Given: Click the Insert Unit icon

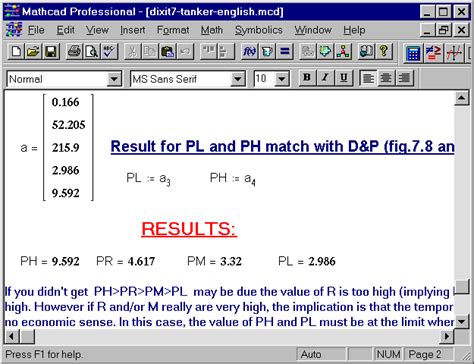Looking at the screenshot, I should tap(267, 52).
